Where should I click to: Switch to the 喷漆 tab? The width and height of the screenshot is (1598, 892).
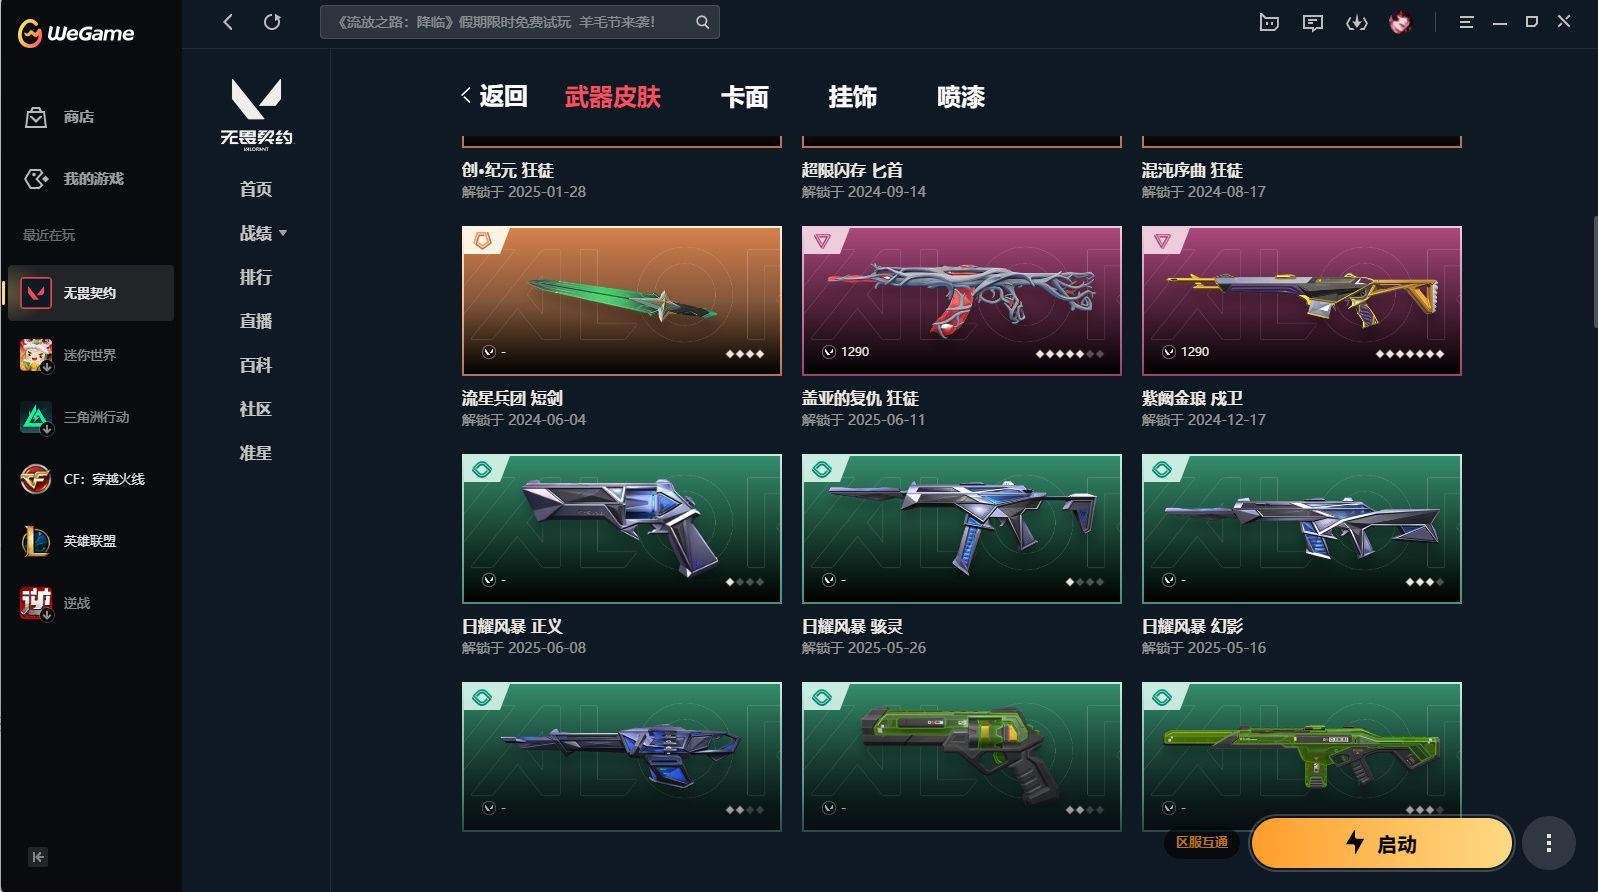961,97
